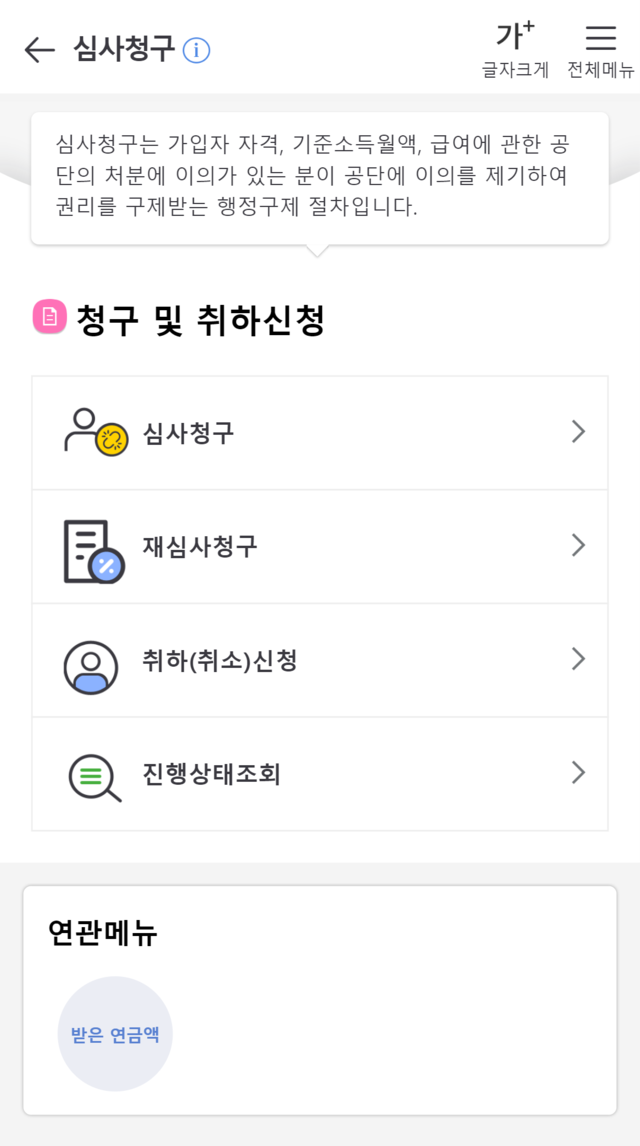Open the 취하(취소)신청 text label
The image size is (640, 1146).
220,660
